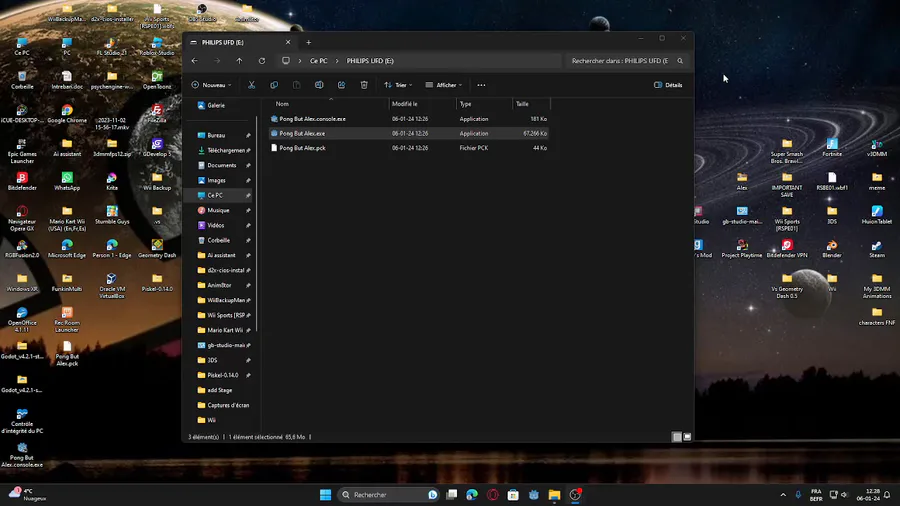Open Téléchargements in the navigation pane

[x=221, y=150]
